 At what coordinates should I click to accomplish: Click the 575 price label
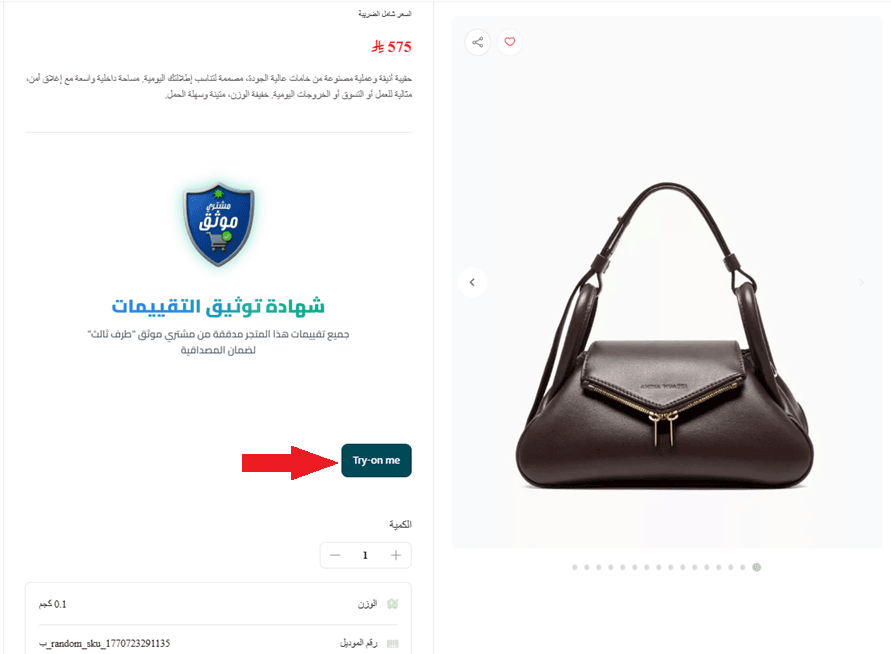392,47
